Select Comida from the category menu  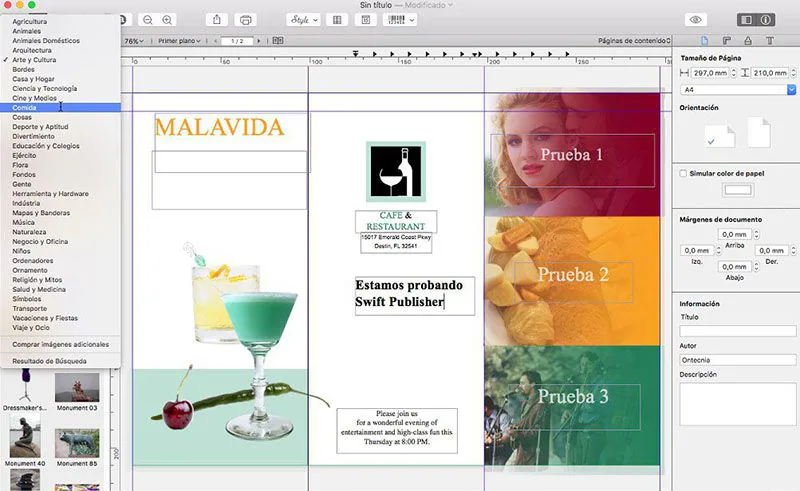pos(60,108)
